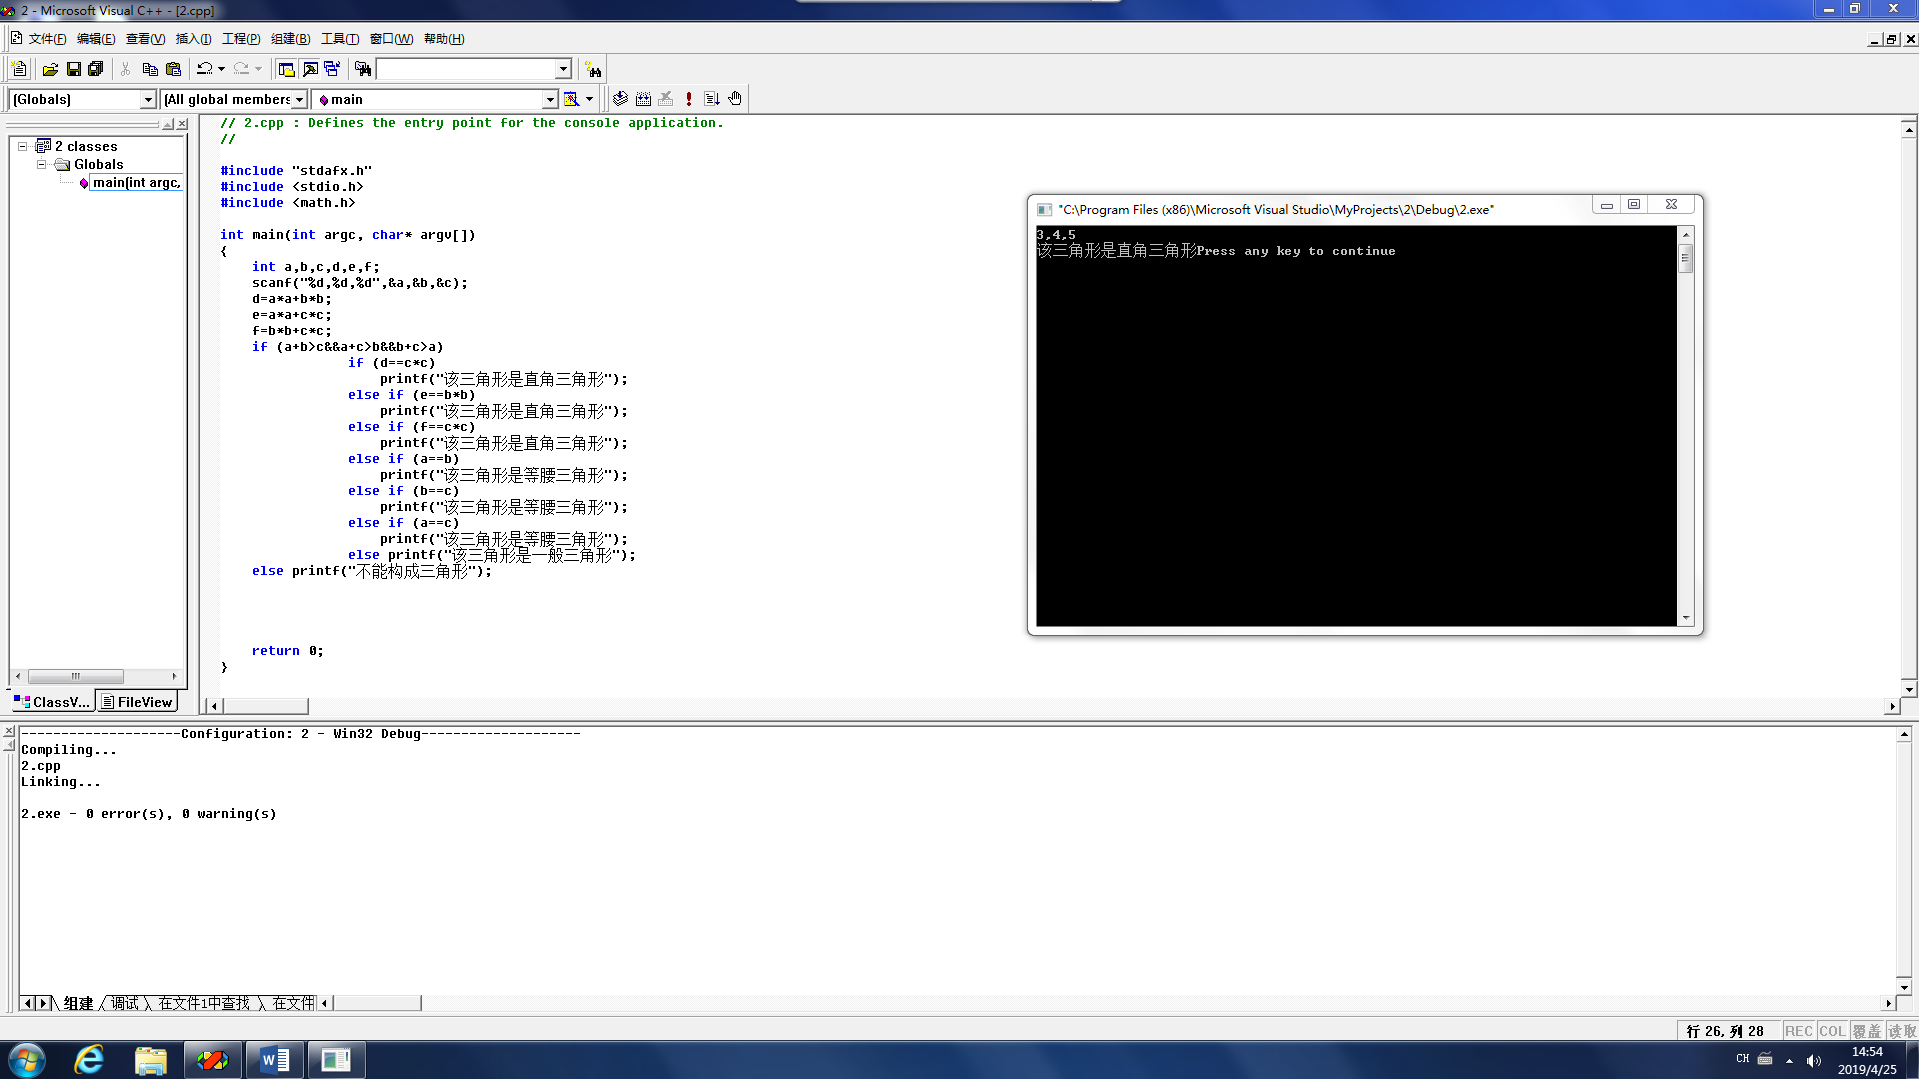Screen dimensions: 1919x1079
Task: Close the output panel with X button
Action: (9, 731)
